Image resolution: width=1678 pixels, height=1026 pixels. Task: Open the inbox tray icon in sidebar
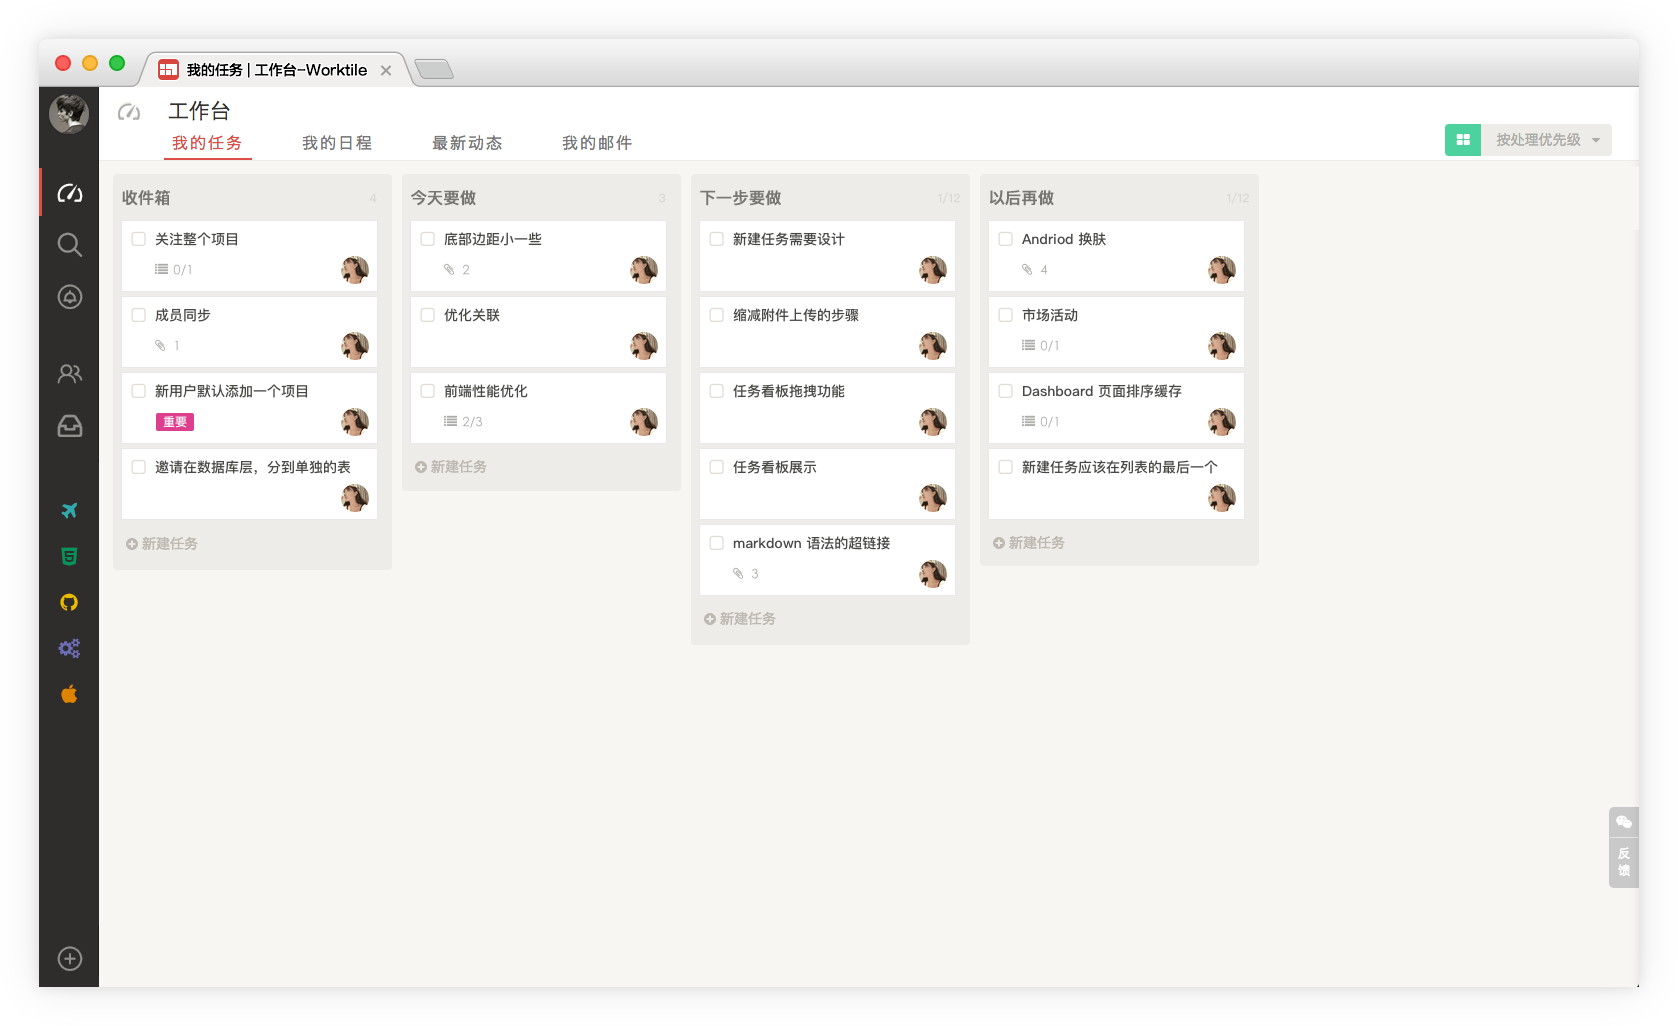69,426
